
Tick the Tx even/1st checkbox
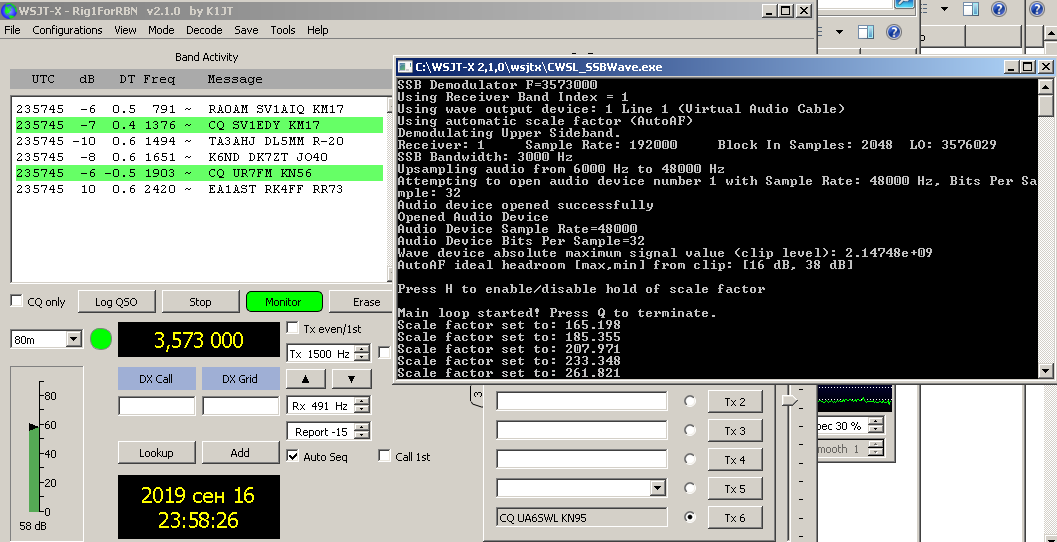(x=293, y=328)
